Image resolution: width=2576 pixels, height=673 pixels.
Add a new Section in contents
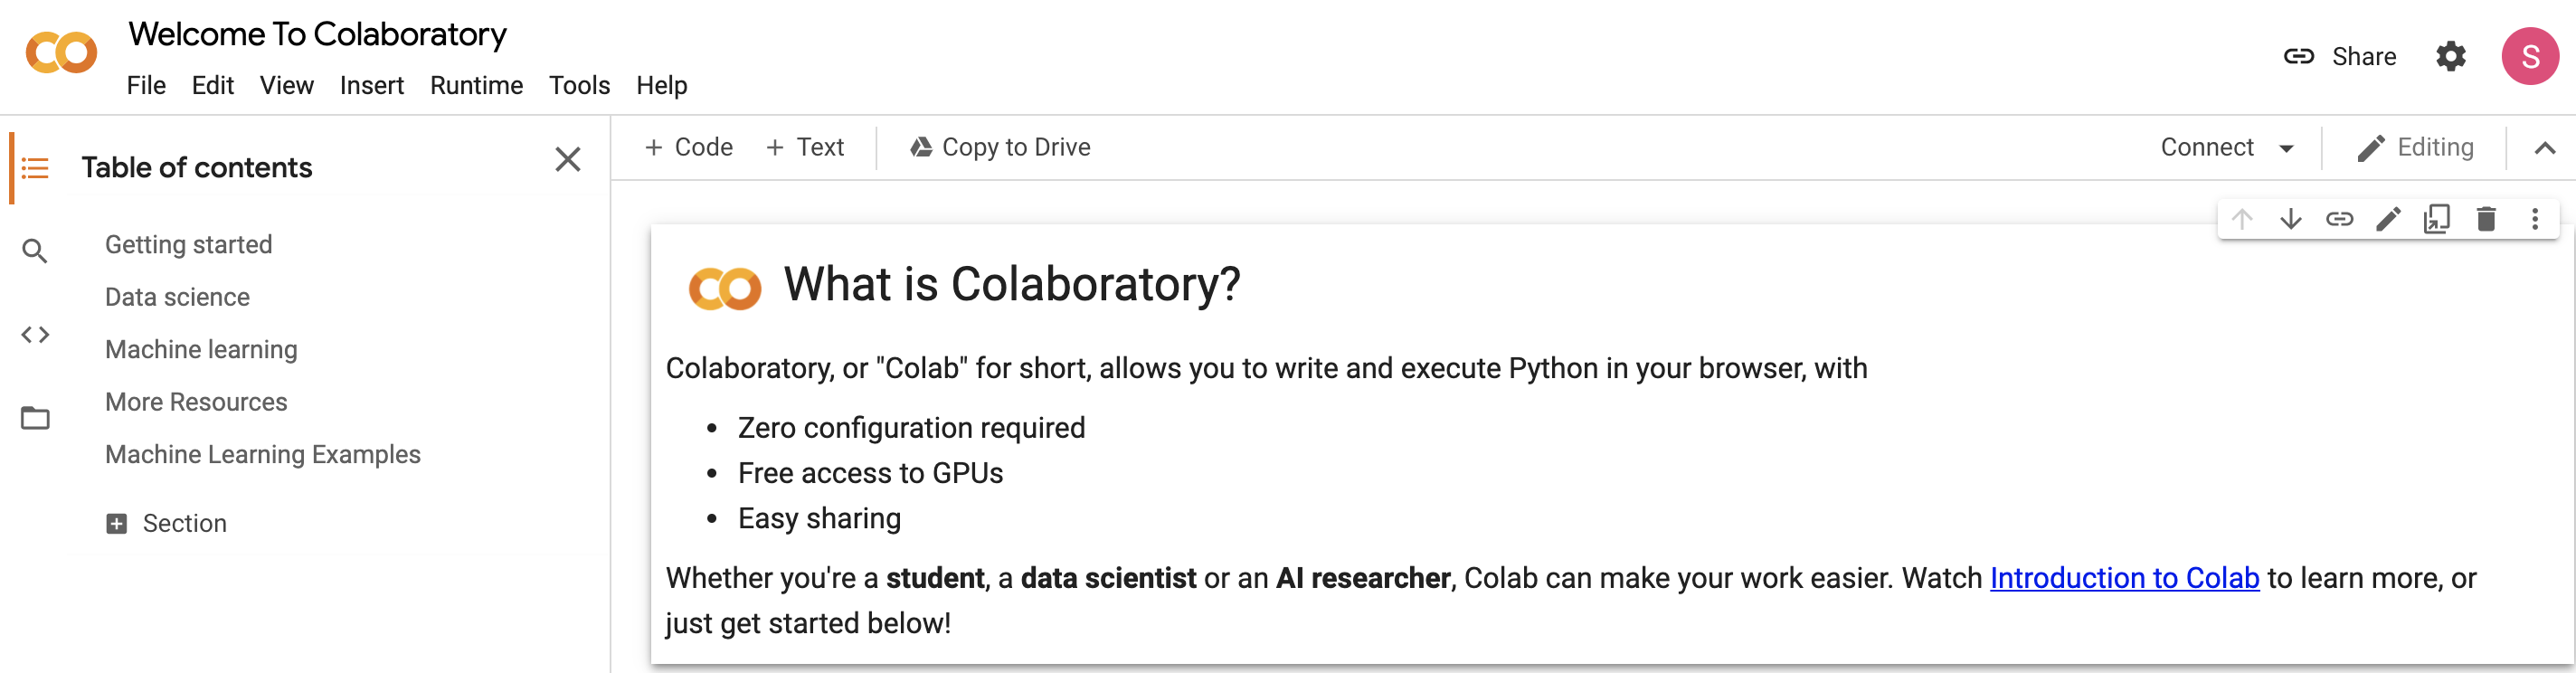tap(167, 524)
